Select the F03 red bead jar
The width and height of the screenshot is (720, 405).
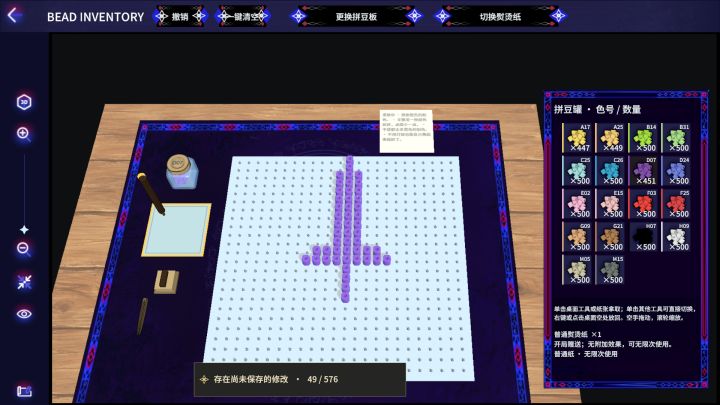coord(643,204)
